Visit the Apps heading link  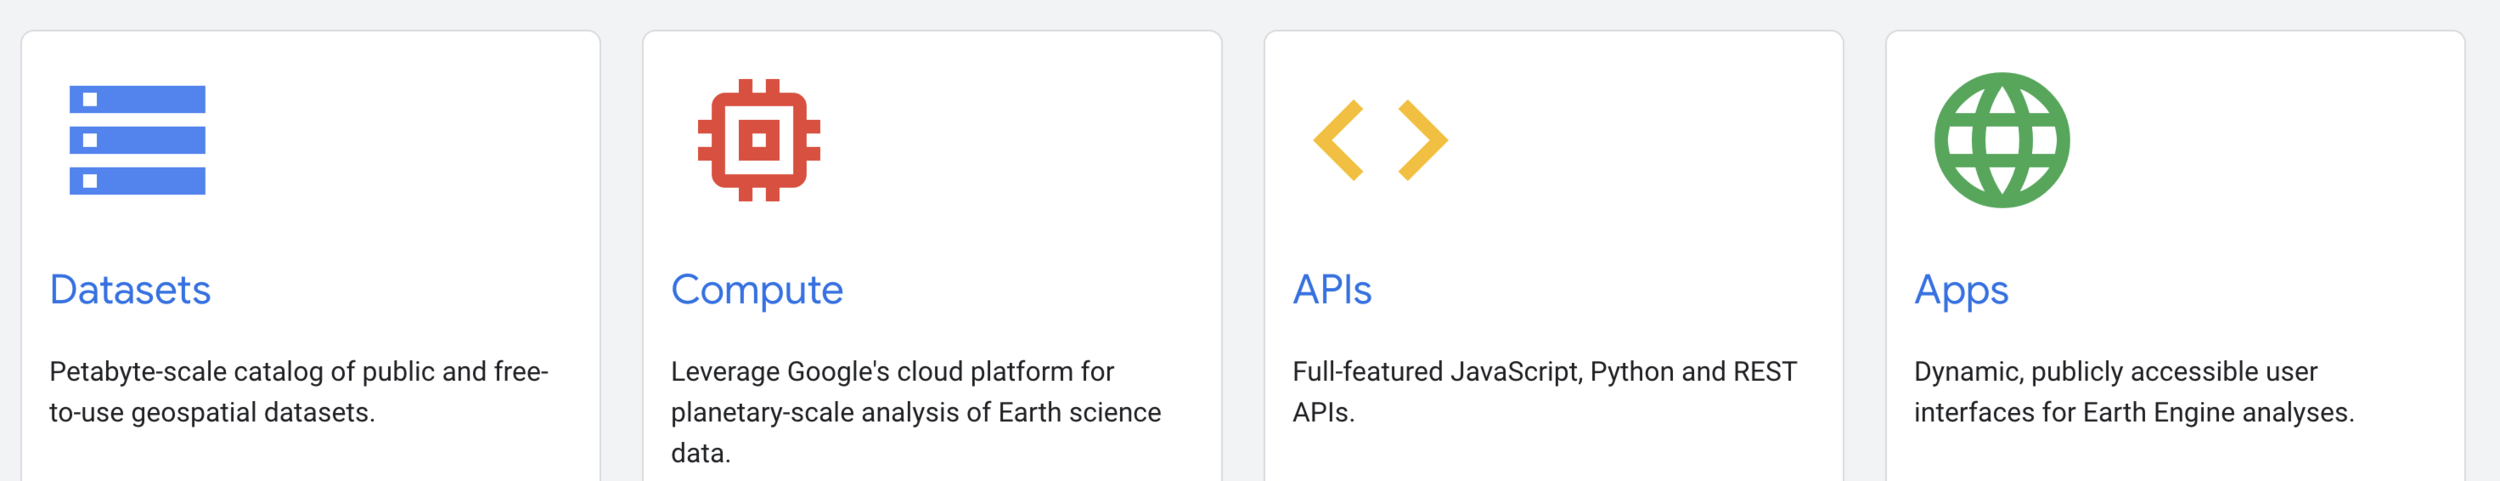(1961, 291)
